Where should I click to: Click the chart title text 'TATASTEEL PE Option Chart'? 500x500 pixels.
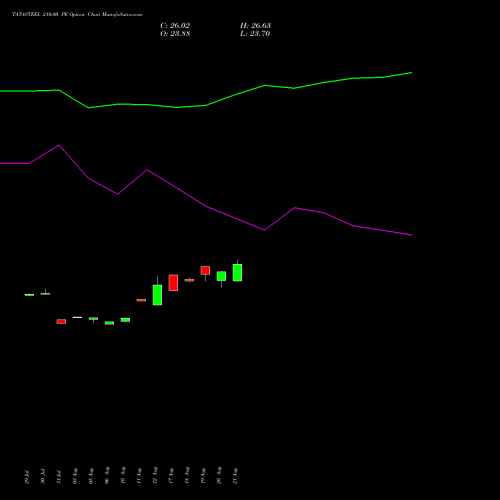pos(77,14)
